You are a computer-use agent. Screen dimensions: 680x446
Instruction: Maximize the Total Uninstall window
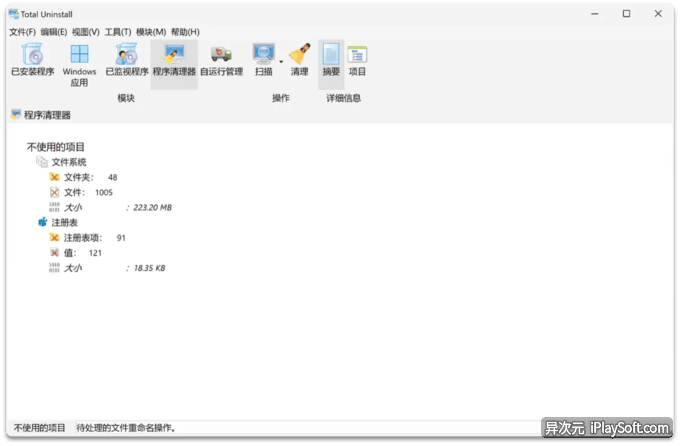tap(626, 14)
